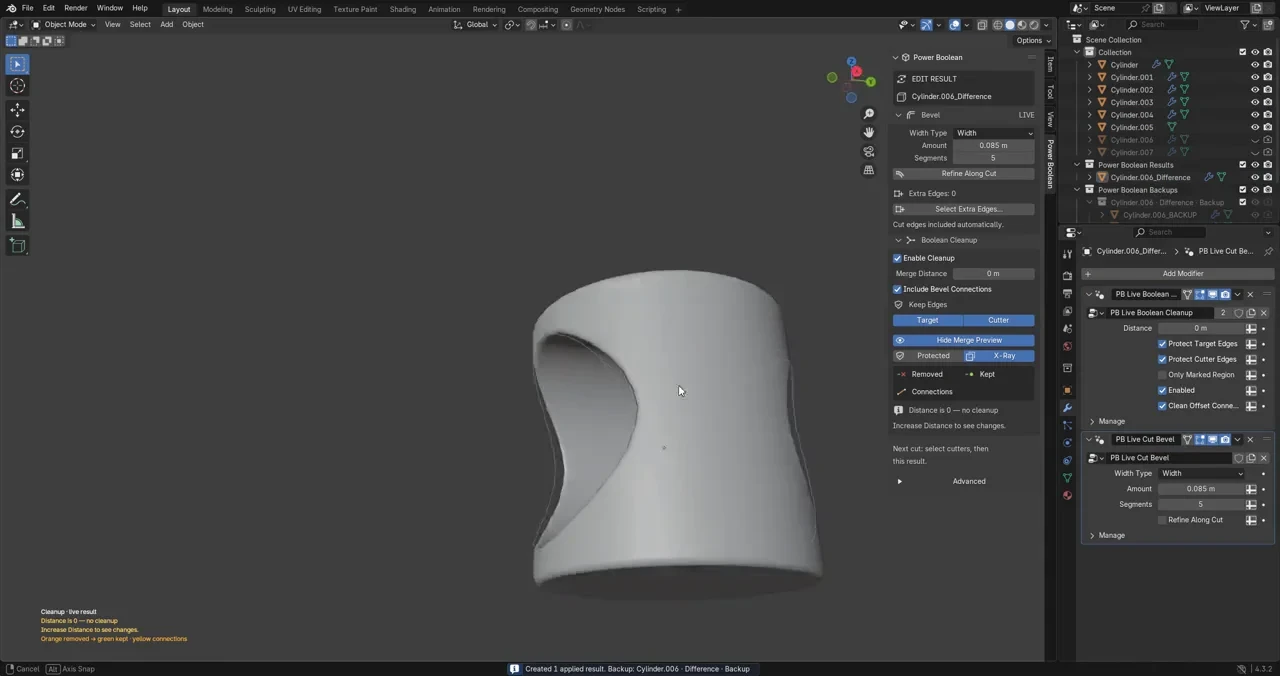Open the Object Data properties tab icon

pyautogui.click(x=1067, y=478)
